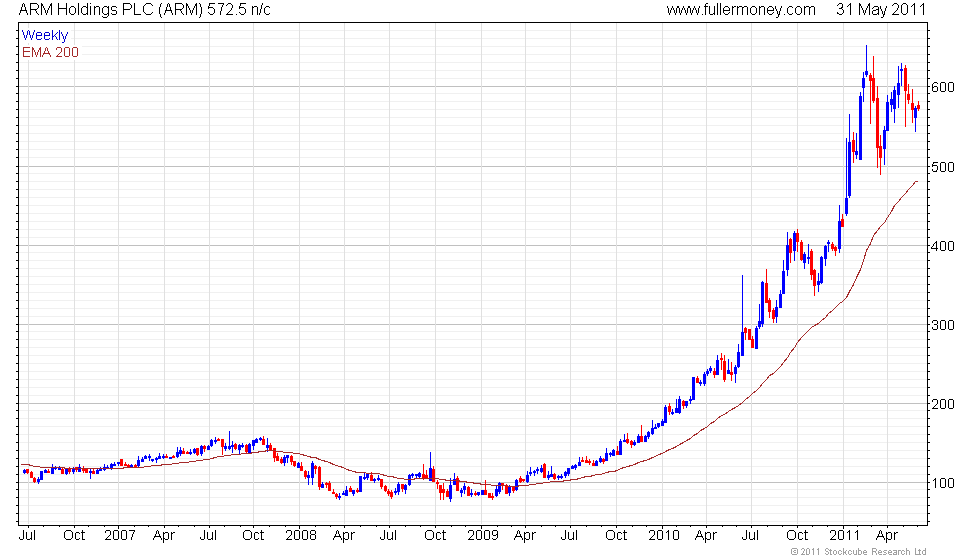Click the first Jul label on time axis
Viewport: 980px width, 560px height.
point(28,536)
